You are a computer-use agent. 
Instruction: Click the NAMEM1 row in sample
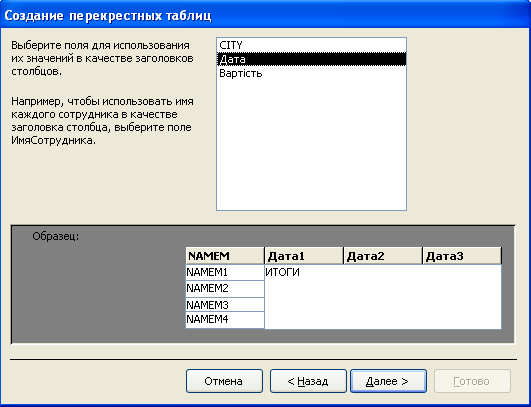coord(225,273)
